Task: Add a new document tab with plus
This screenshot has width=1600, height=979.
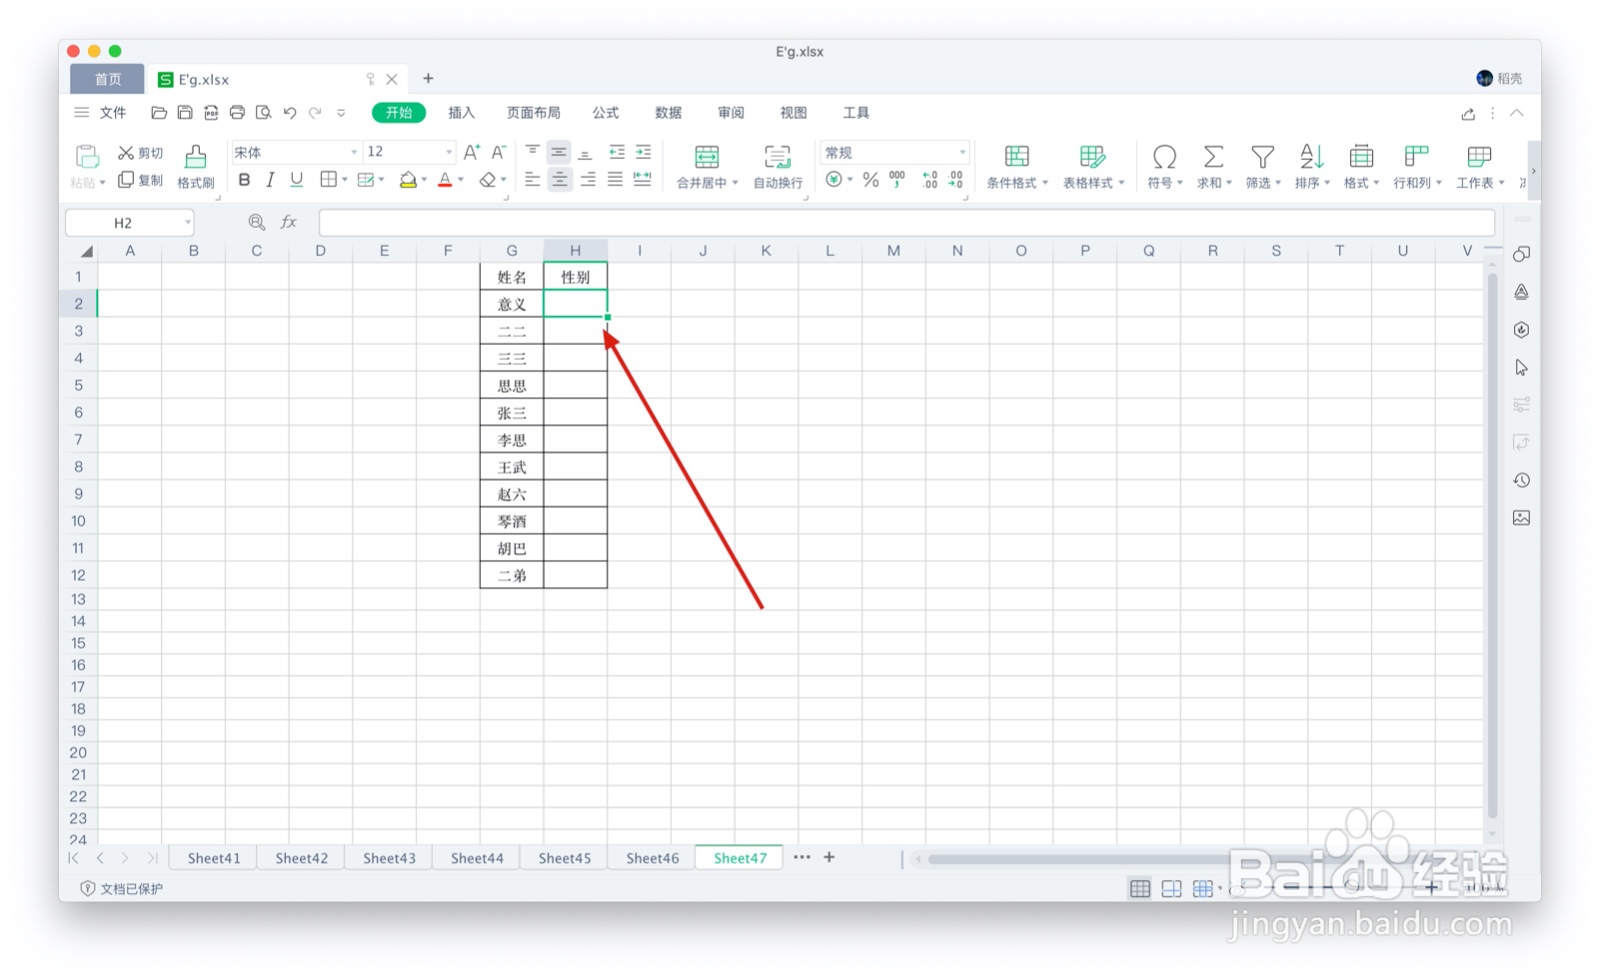Action: coord(428,78)
